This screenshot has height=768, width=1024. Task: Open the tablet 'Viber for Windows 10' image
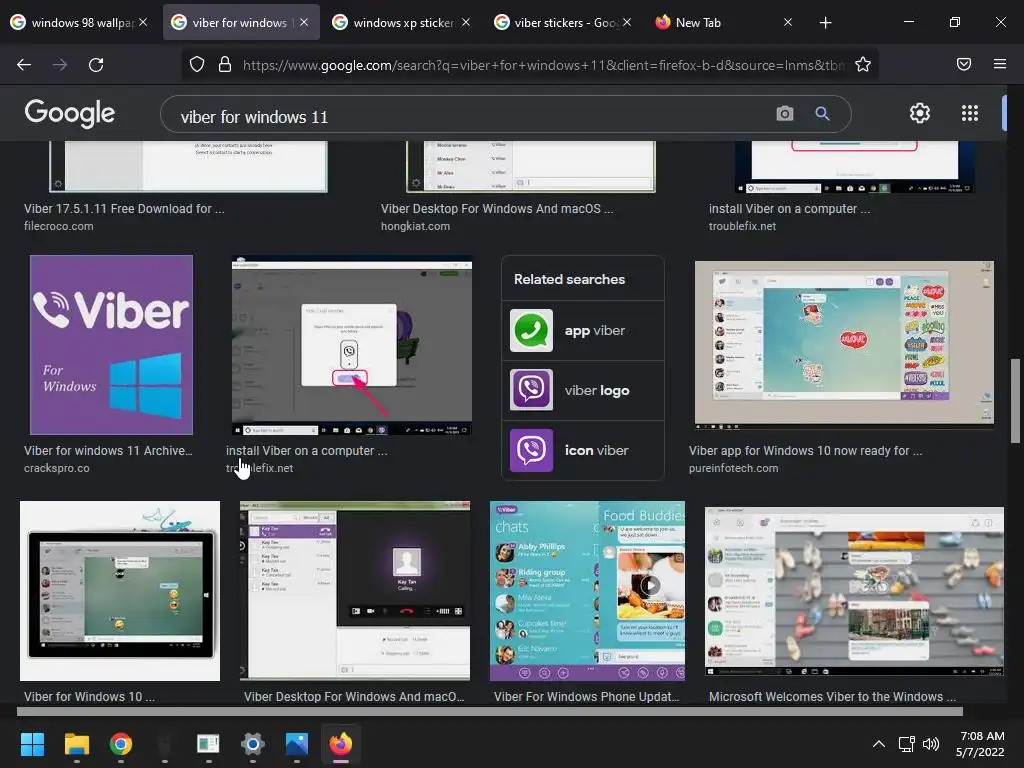[x=120, y=591]
